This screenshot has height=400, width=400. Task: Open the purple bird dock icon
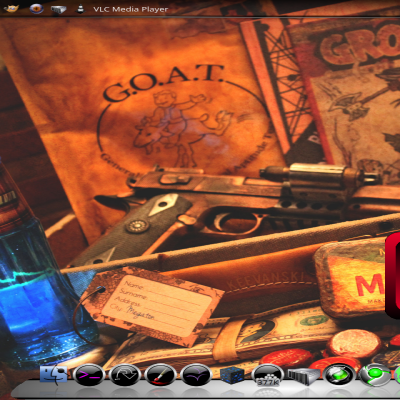tap(196, 375)
